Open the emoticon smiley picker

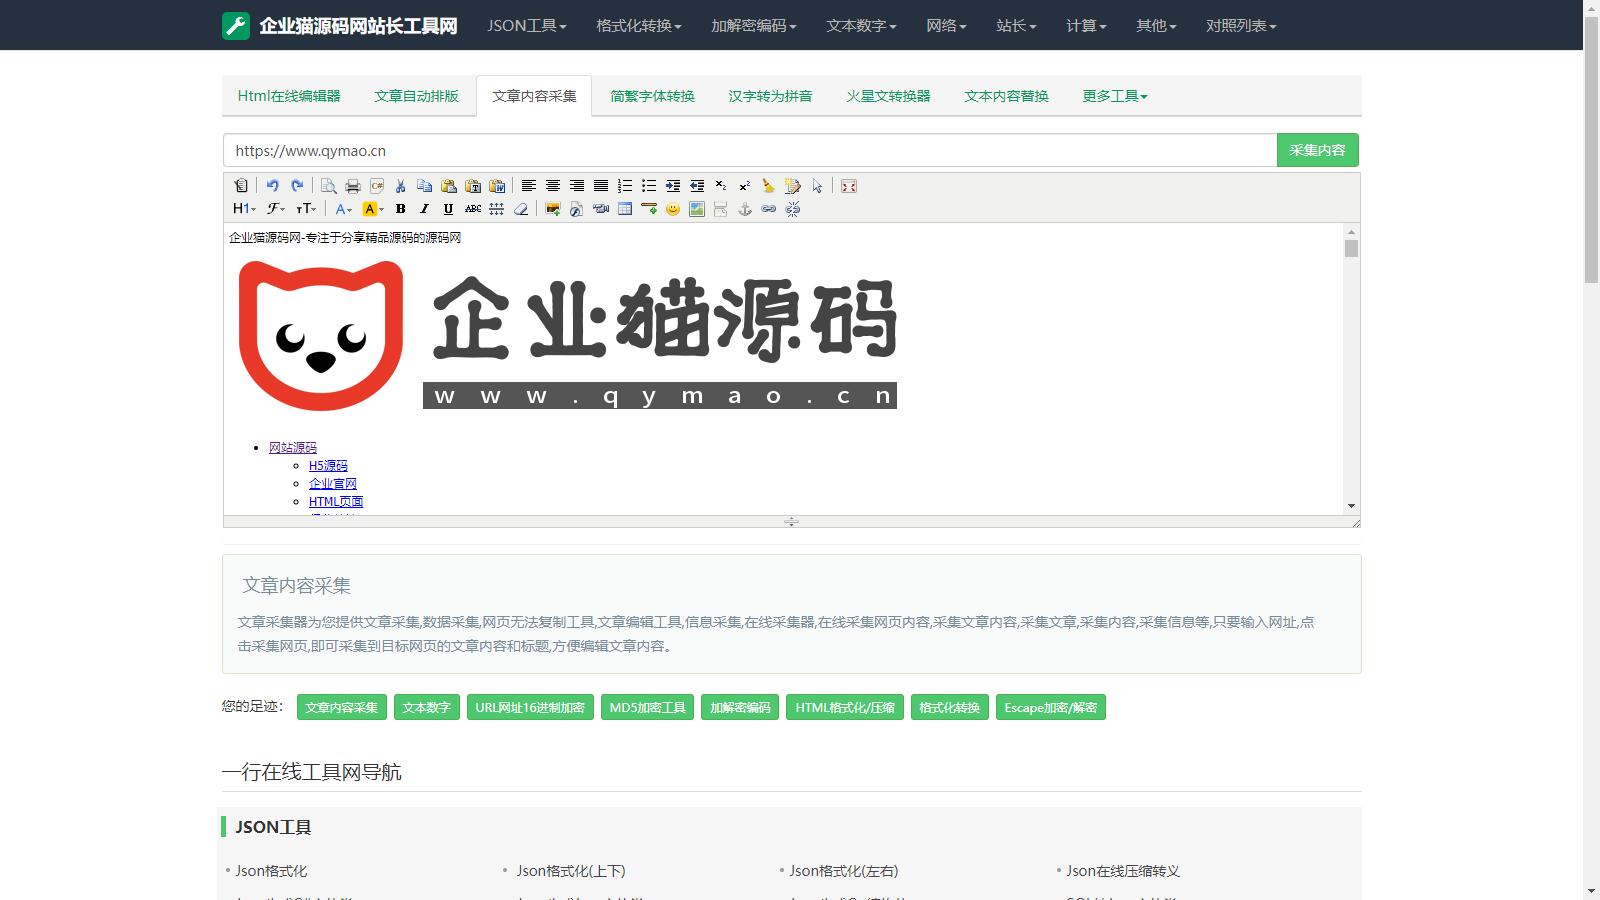(x=673, y=209)
